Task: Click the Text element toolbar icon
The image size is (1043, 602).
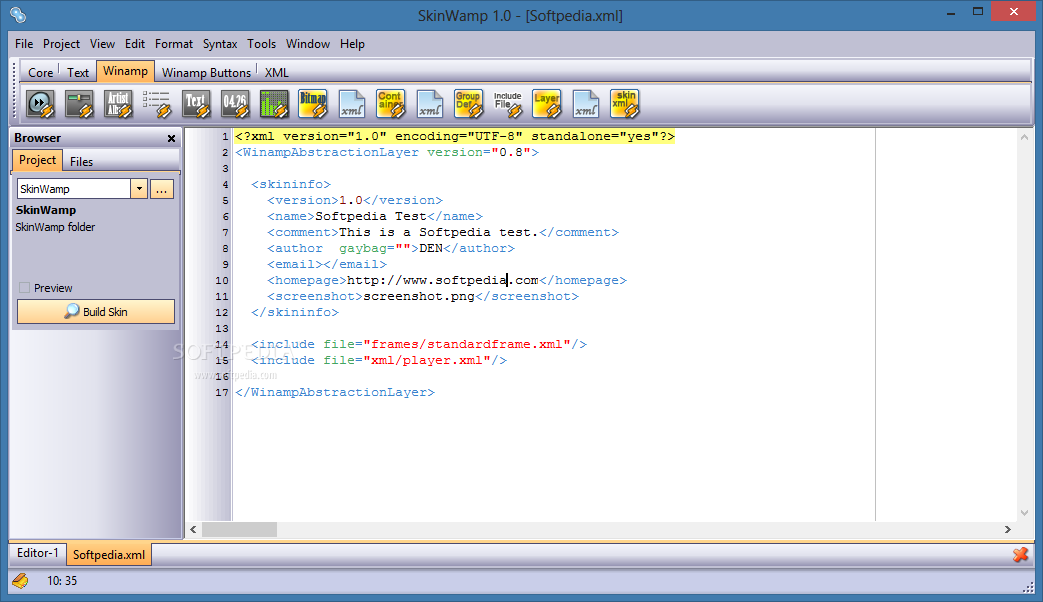Action: point(196,104)
